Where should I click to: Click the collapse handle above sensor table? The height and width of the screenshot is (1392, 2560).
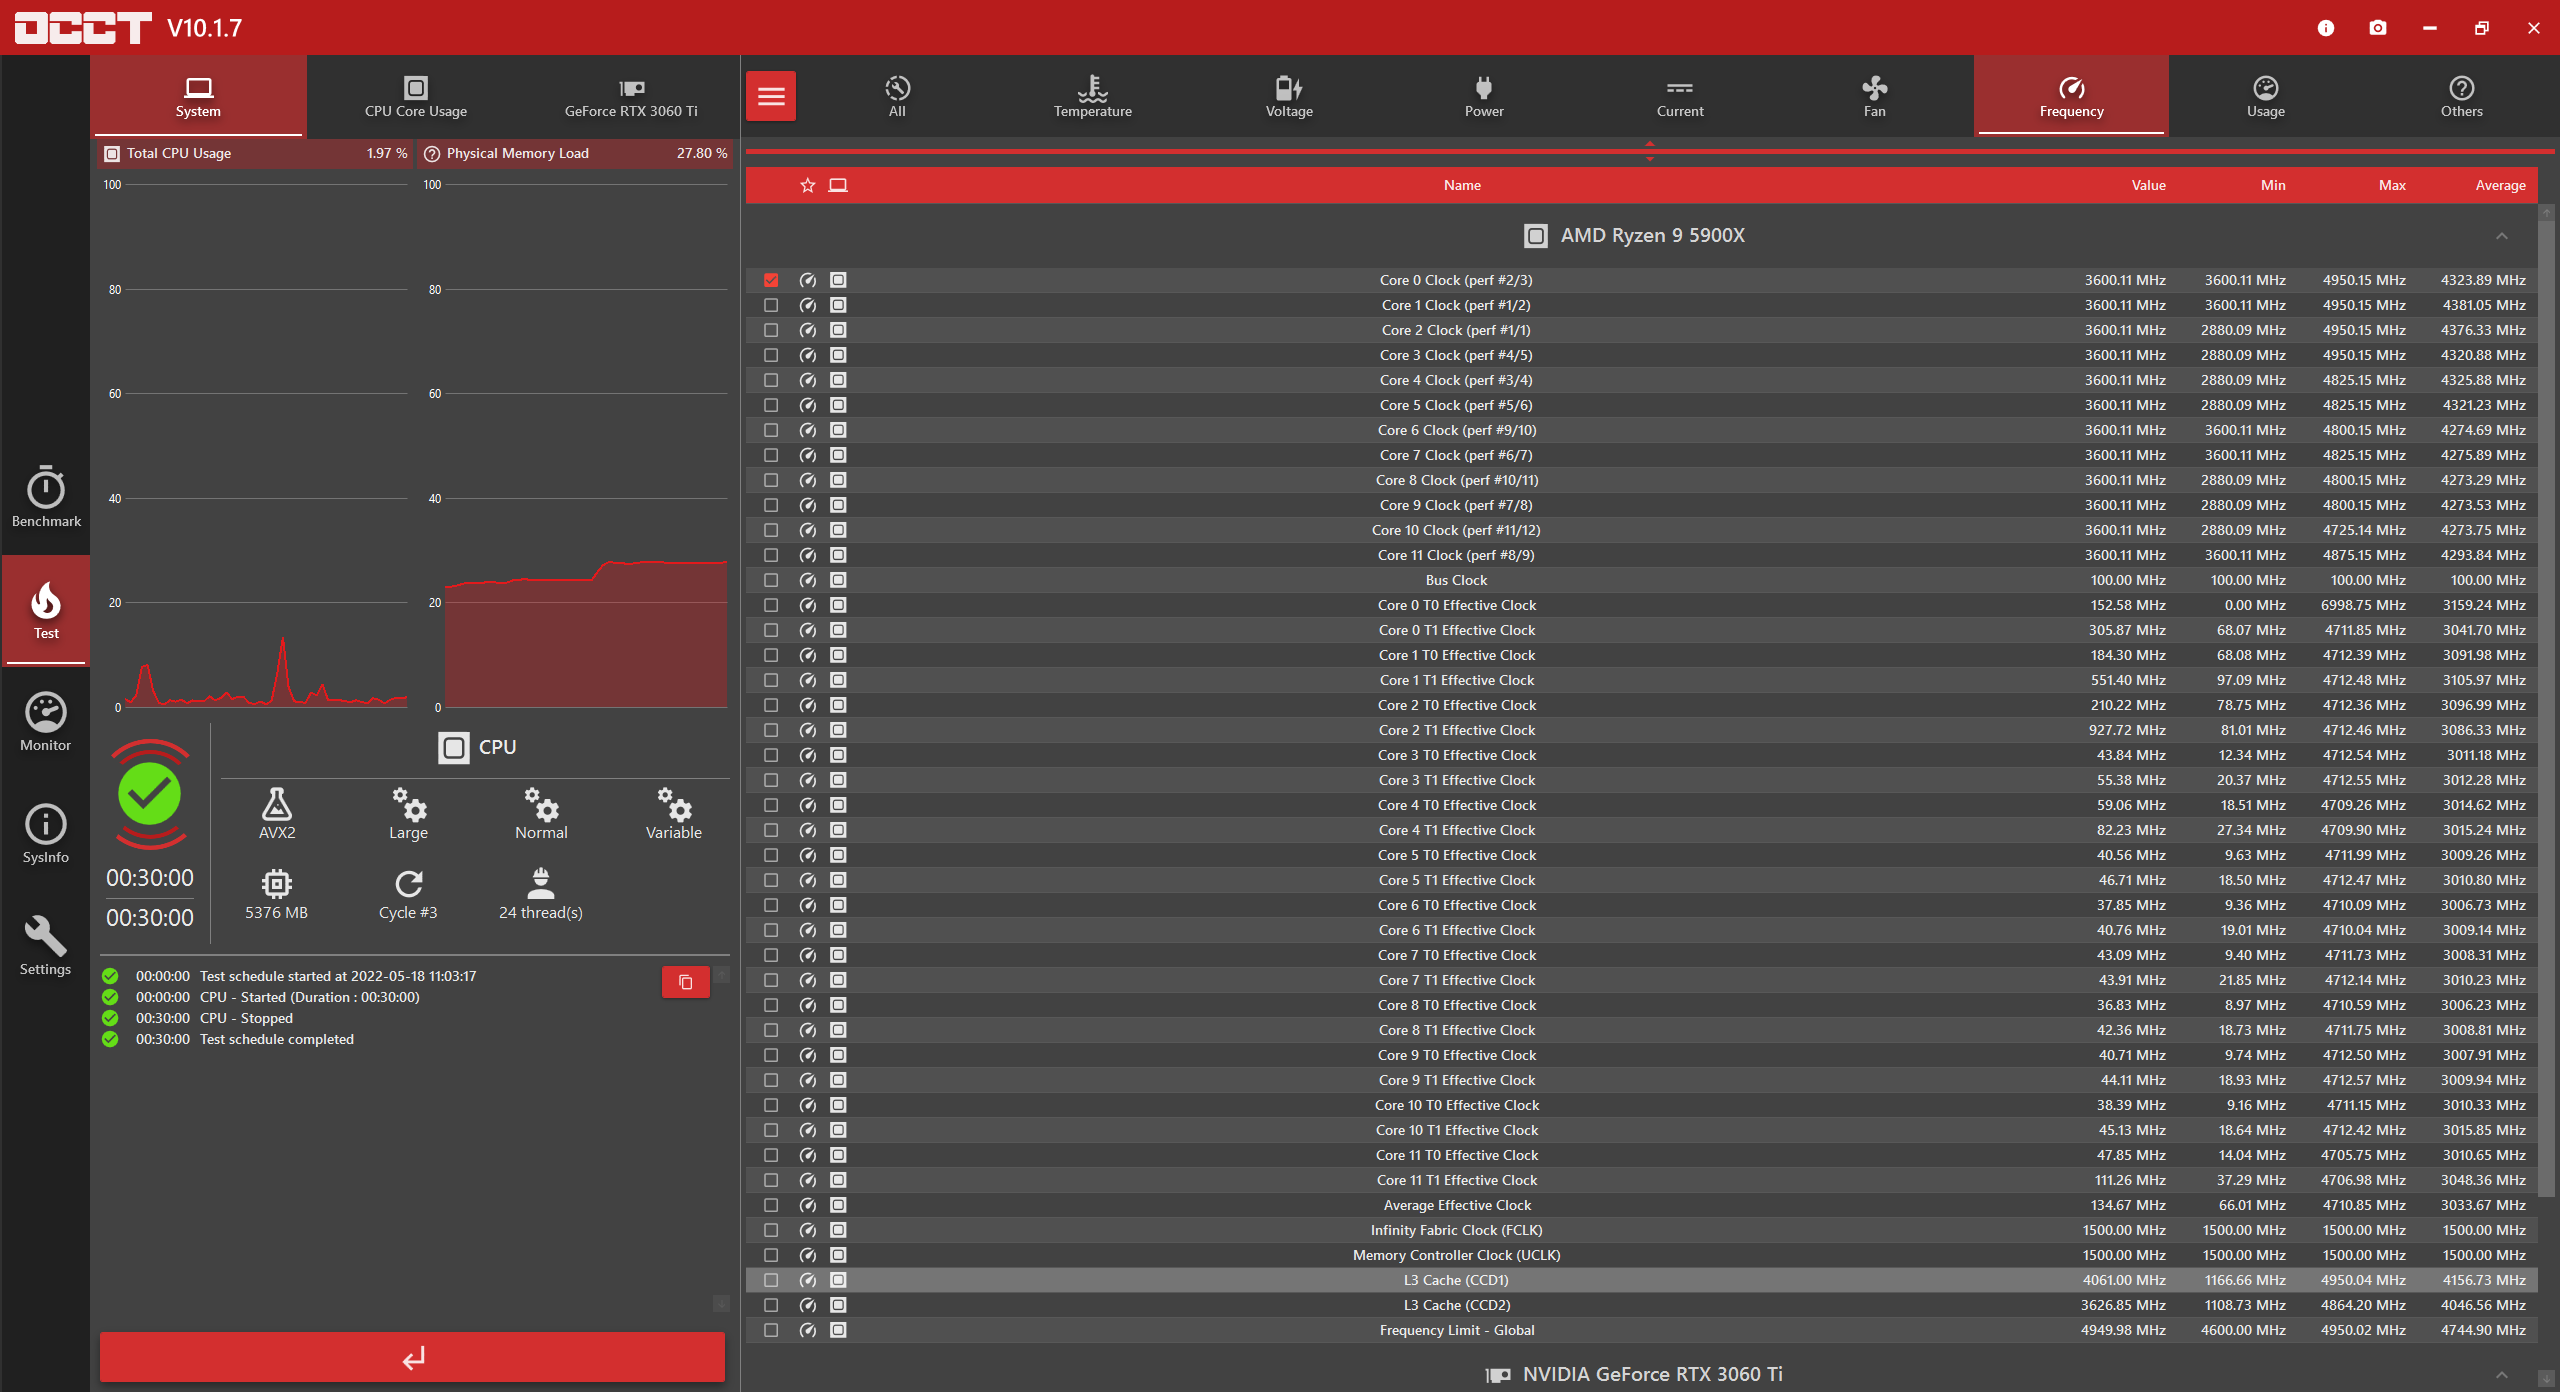(x=1650, y=151)
